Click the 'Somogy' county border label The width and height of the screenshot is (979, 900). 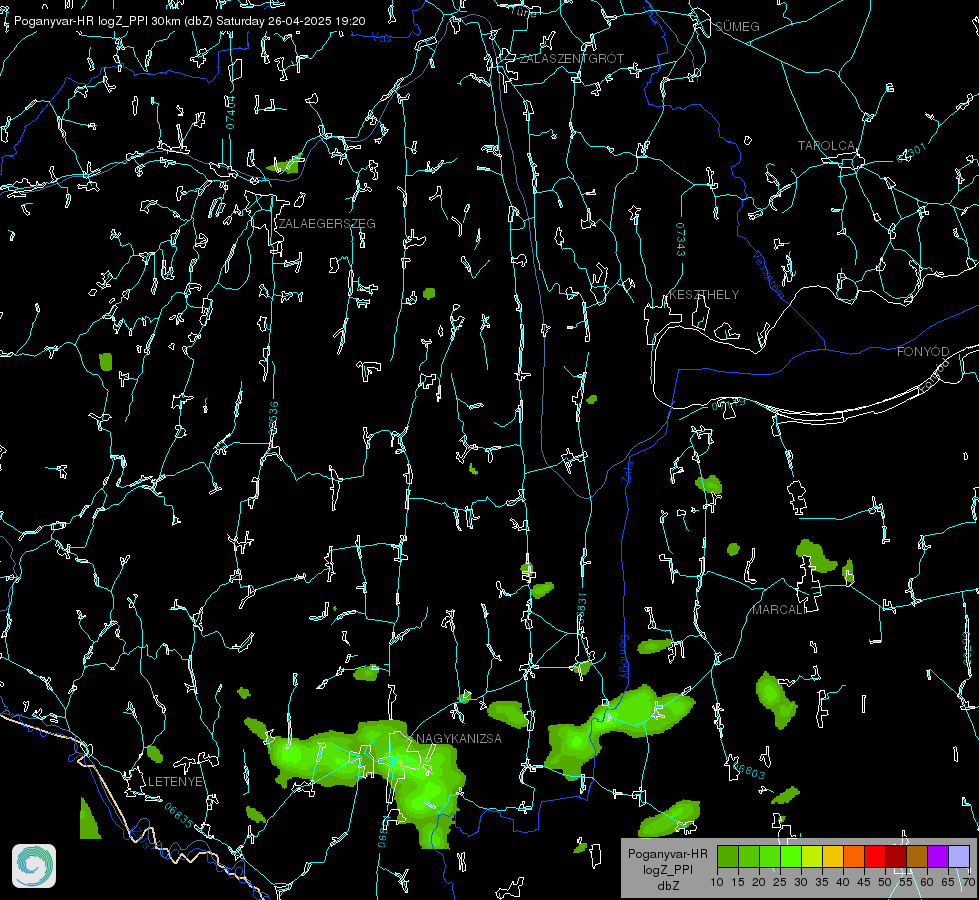coord(624,657)
